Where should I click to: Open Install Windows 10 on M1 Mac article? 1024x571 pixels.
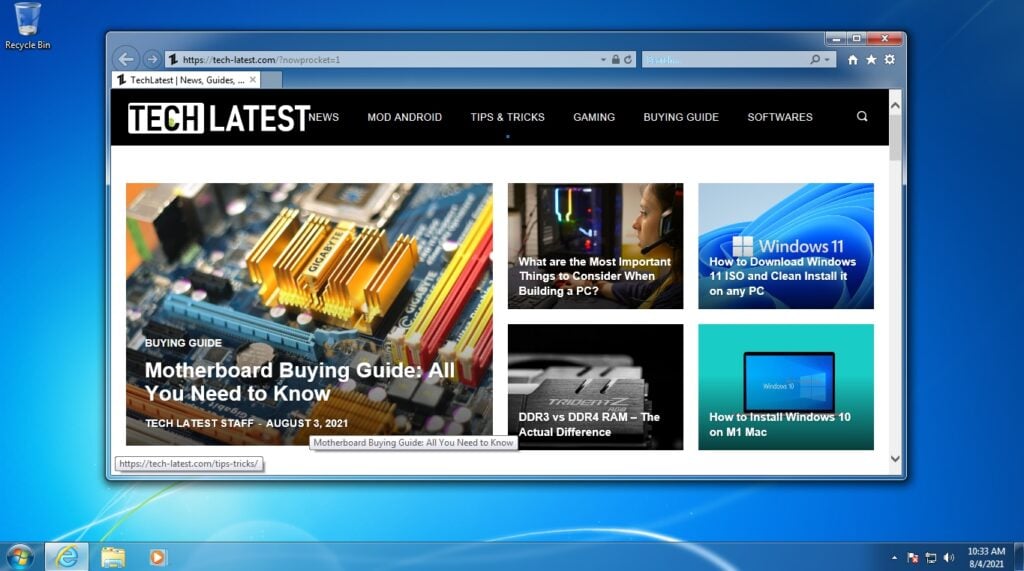786,387
